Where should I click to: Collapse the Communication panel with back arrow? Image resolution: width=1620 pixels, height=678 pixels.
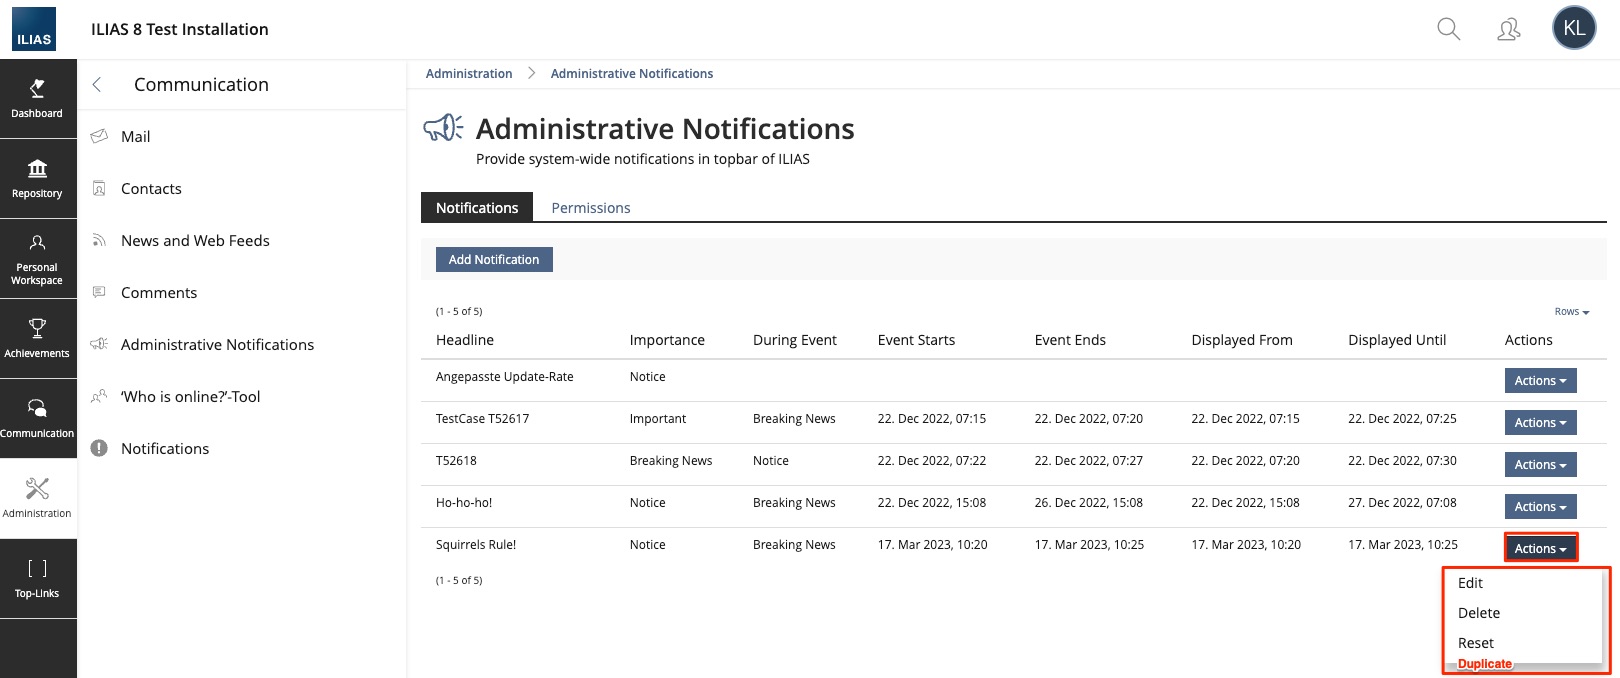coord(97,85)
